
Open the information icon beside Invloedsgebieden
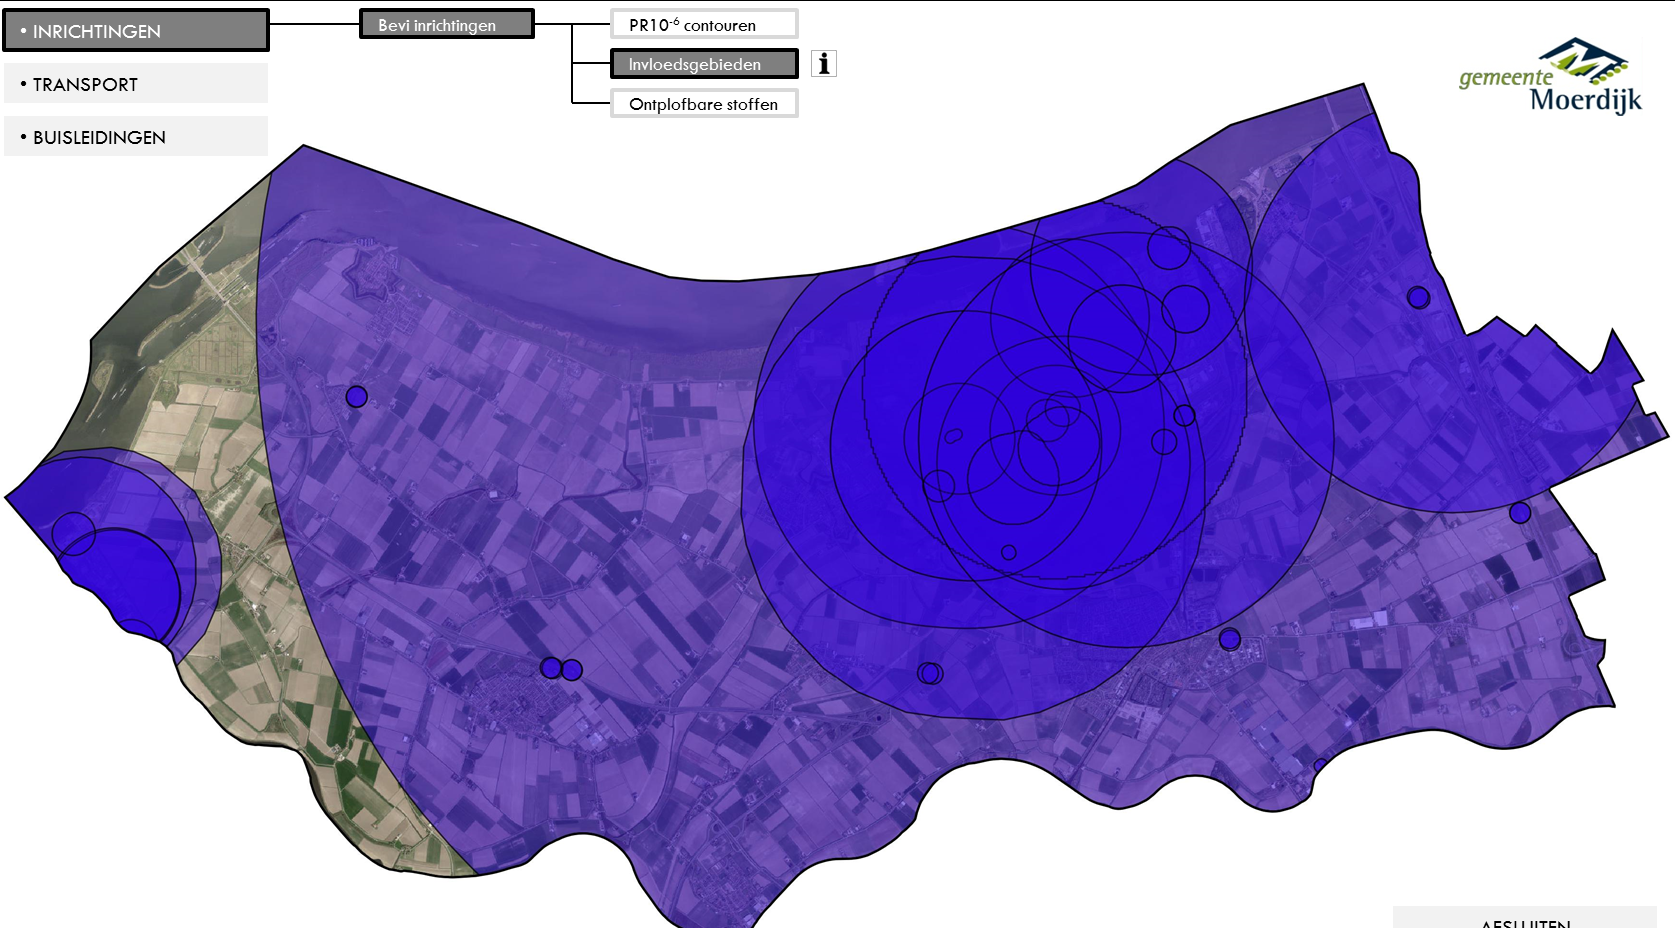pyautogui.click(x=824, y=63)
